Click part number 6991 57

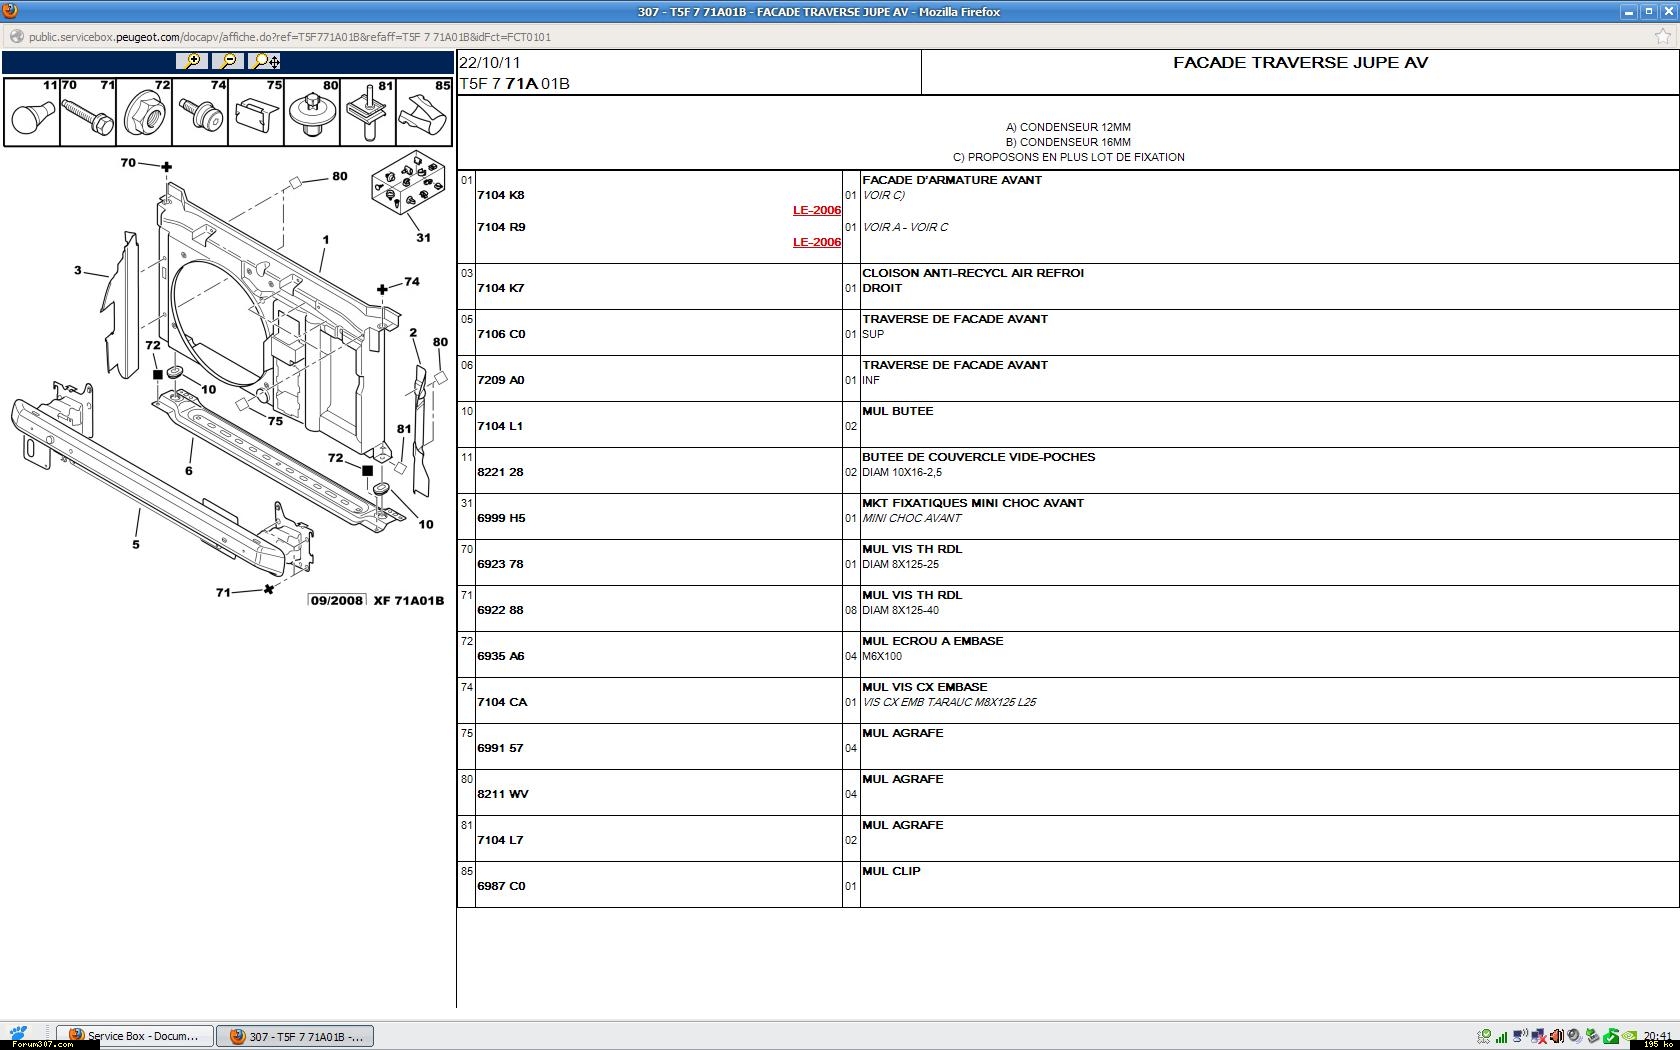pyautogui.click(x=500, y=748)
